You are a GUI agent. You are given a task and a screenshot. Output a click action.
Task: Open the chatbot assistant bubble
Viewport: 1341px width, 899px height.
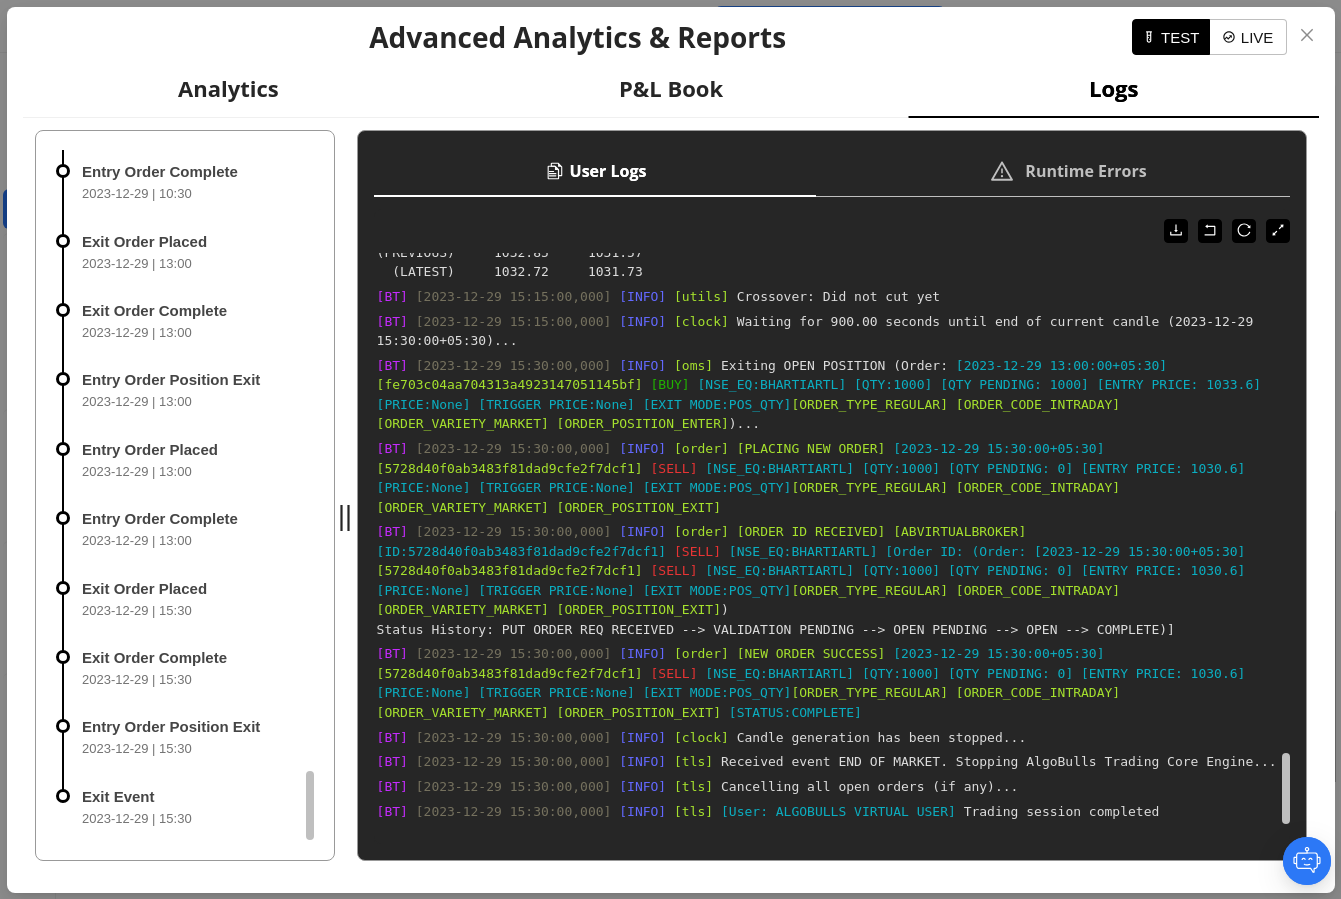[1306, 860]
